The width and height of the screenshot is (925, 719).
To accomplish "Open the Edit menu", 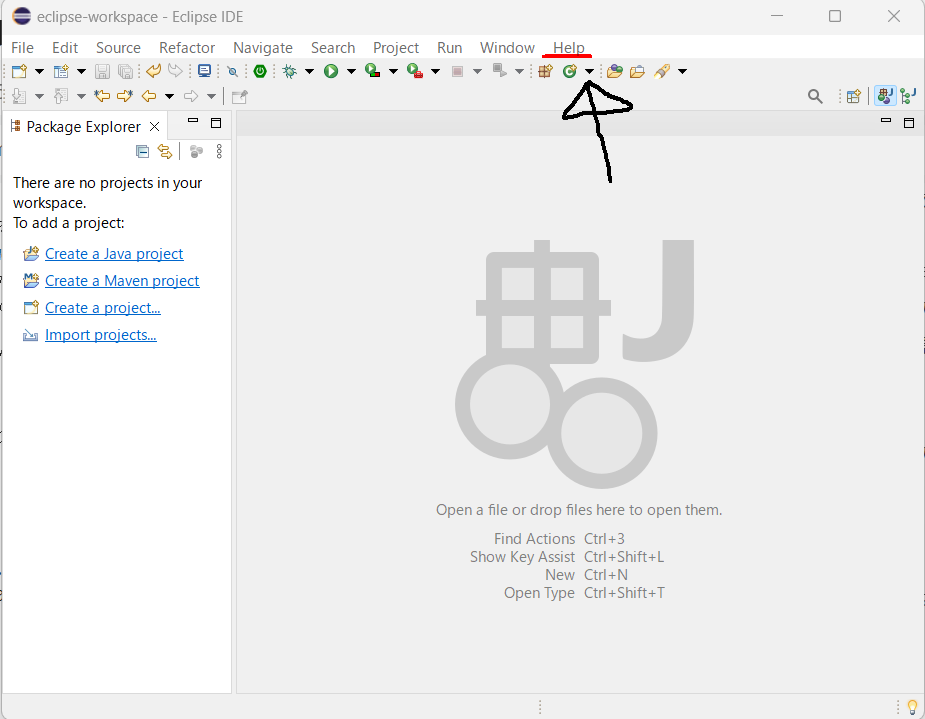I will point(65,48).
